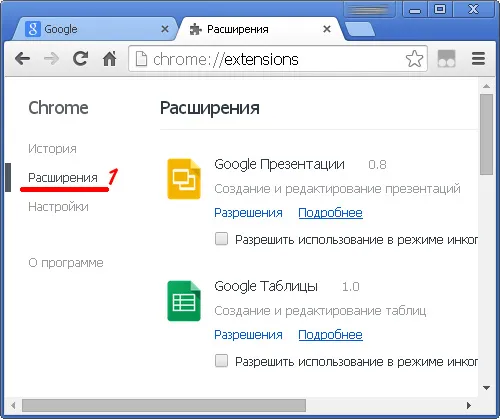Screen dimensions: 500x419
Task: Open Подробнее for Google Таблицы
Action: click(x=330, y=335)
